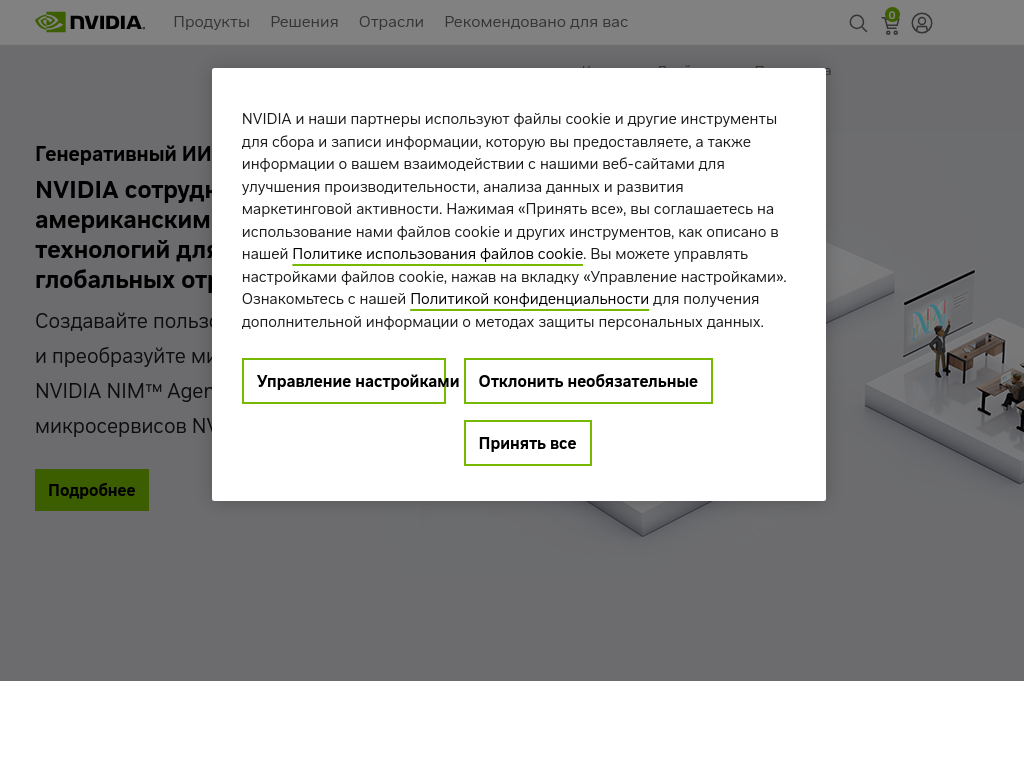Open the Отрасли menu
The height and width of the screenshot is (768, 1024).
(x=391, y=22)
